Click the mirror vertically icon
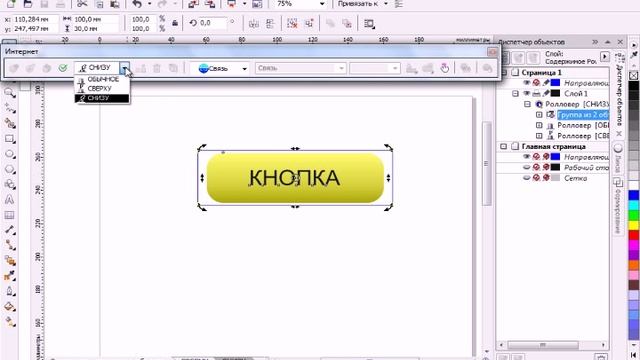The width and height of the screenshot is (640, 360). coord(270,24)
